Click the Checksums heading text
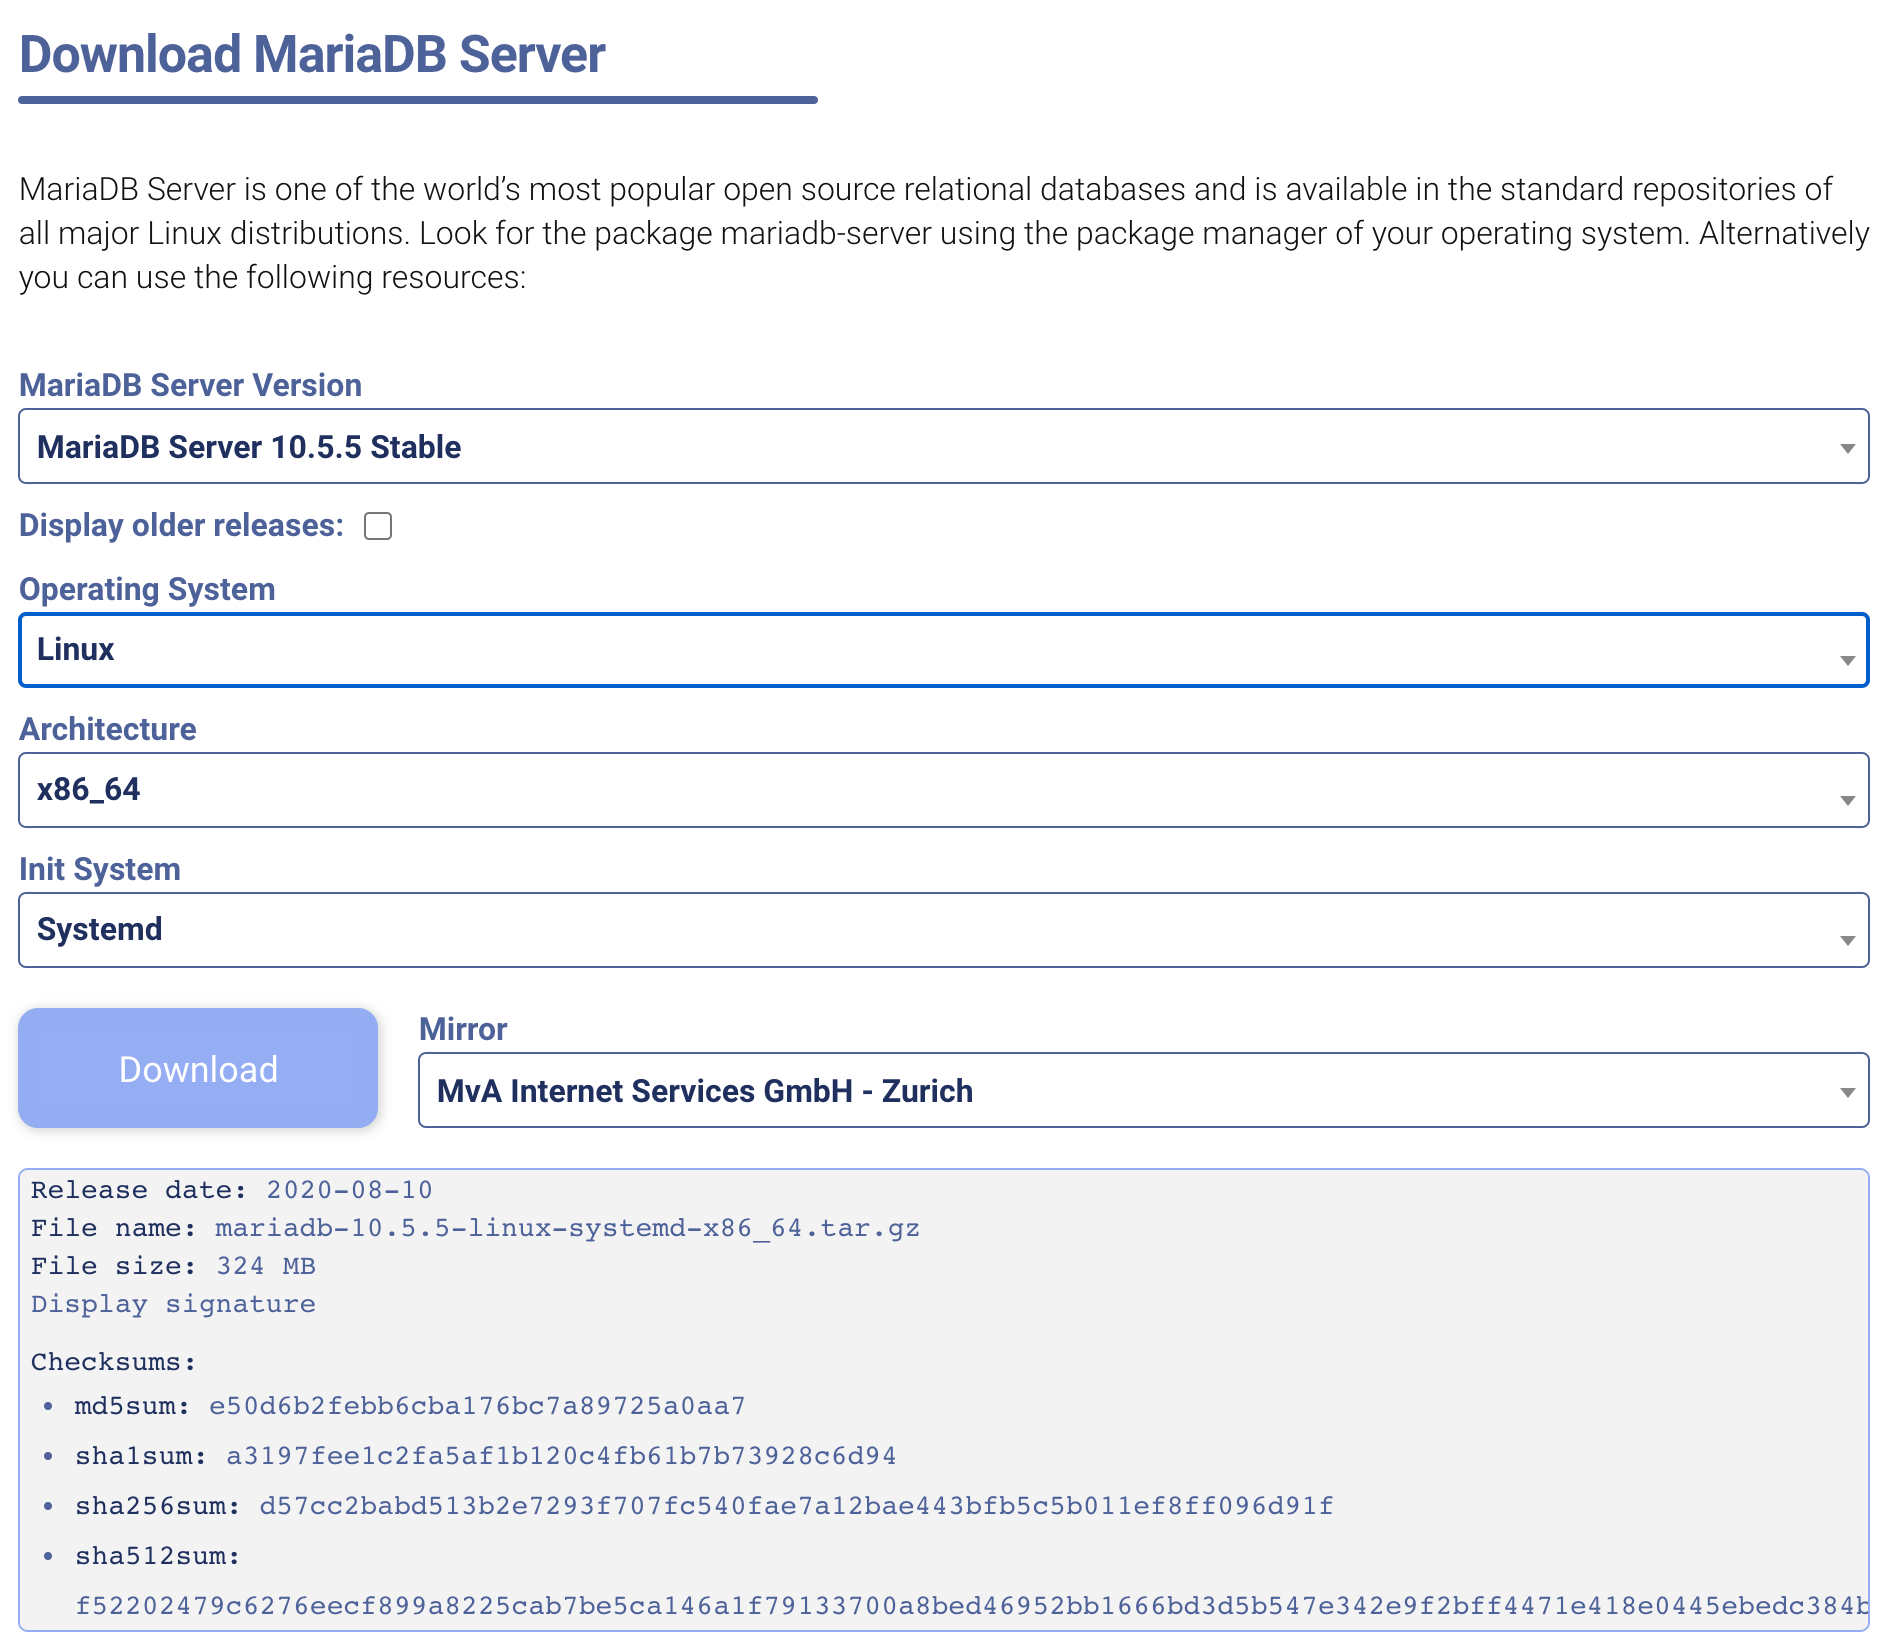The width and height of the screenshot is (1904, 1650). (x=113, y=1362)
